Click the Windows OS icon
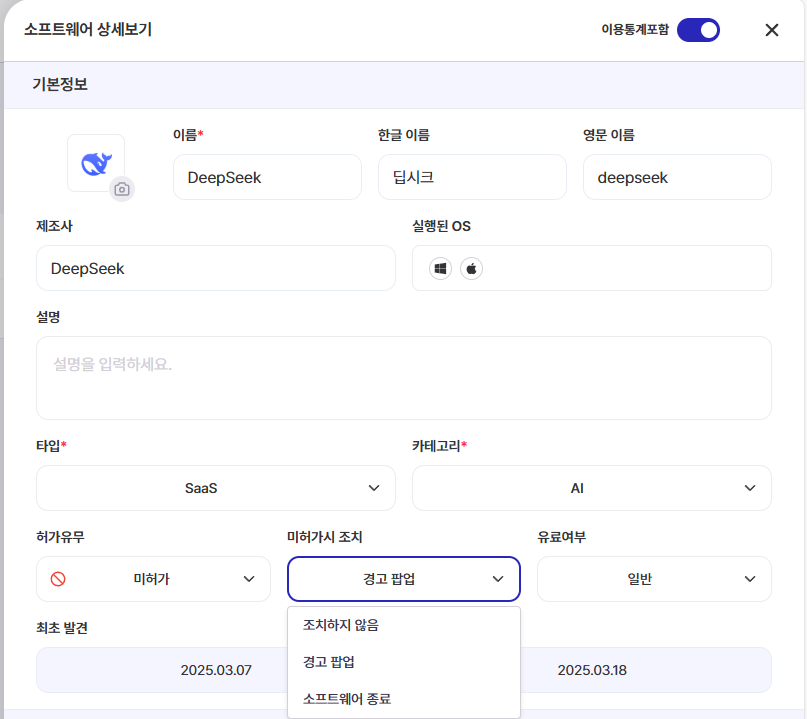The width and height of the screenshot is (807, 719). (441, 268)
